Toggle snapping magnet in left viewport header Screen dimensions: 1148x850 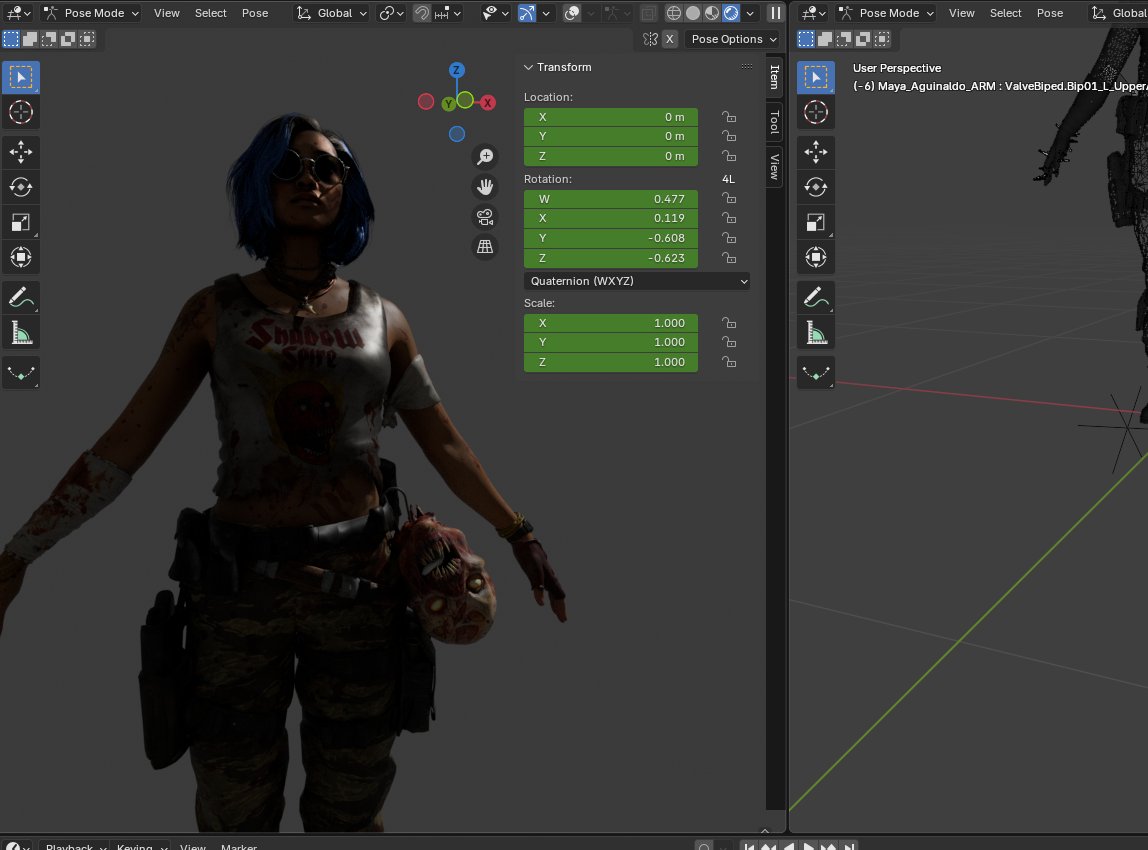422,13
